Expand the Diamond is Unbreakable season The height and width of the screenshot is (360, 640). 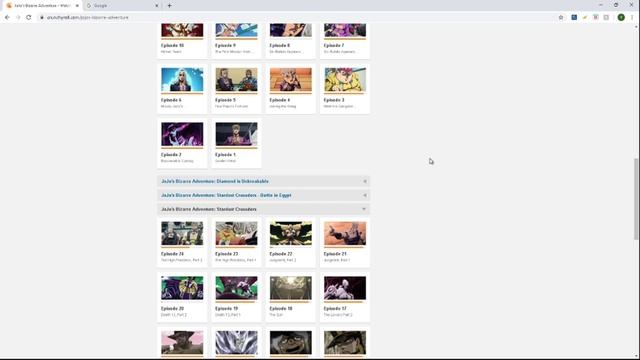pos(263,181)
